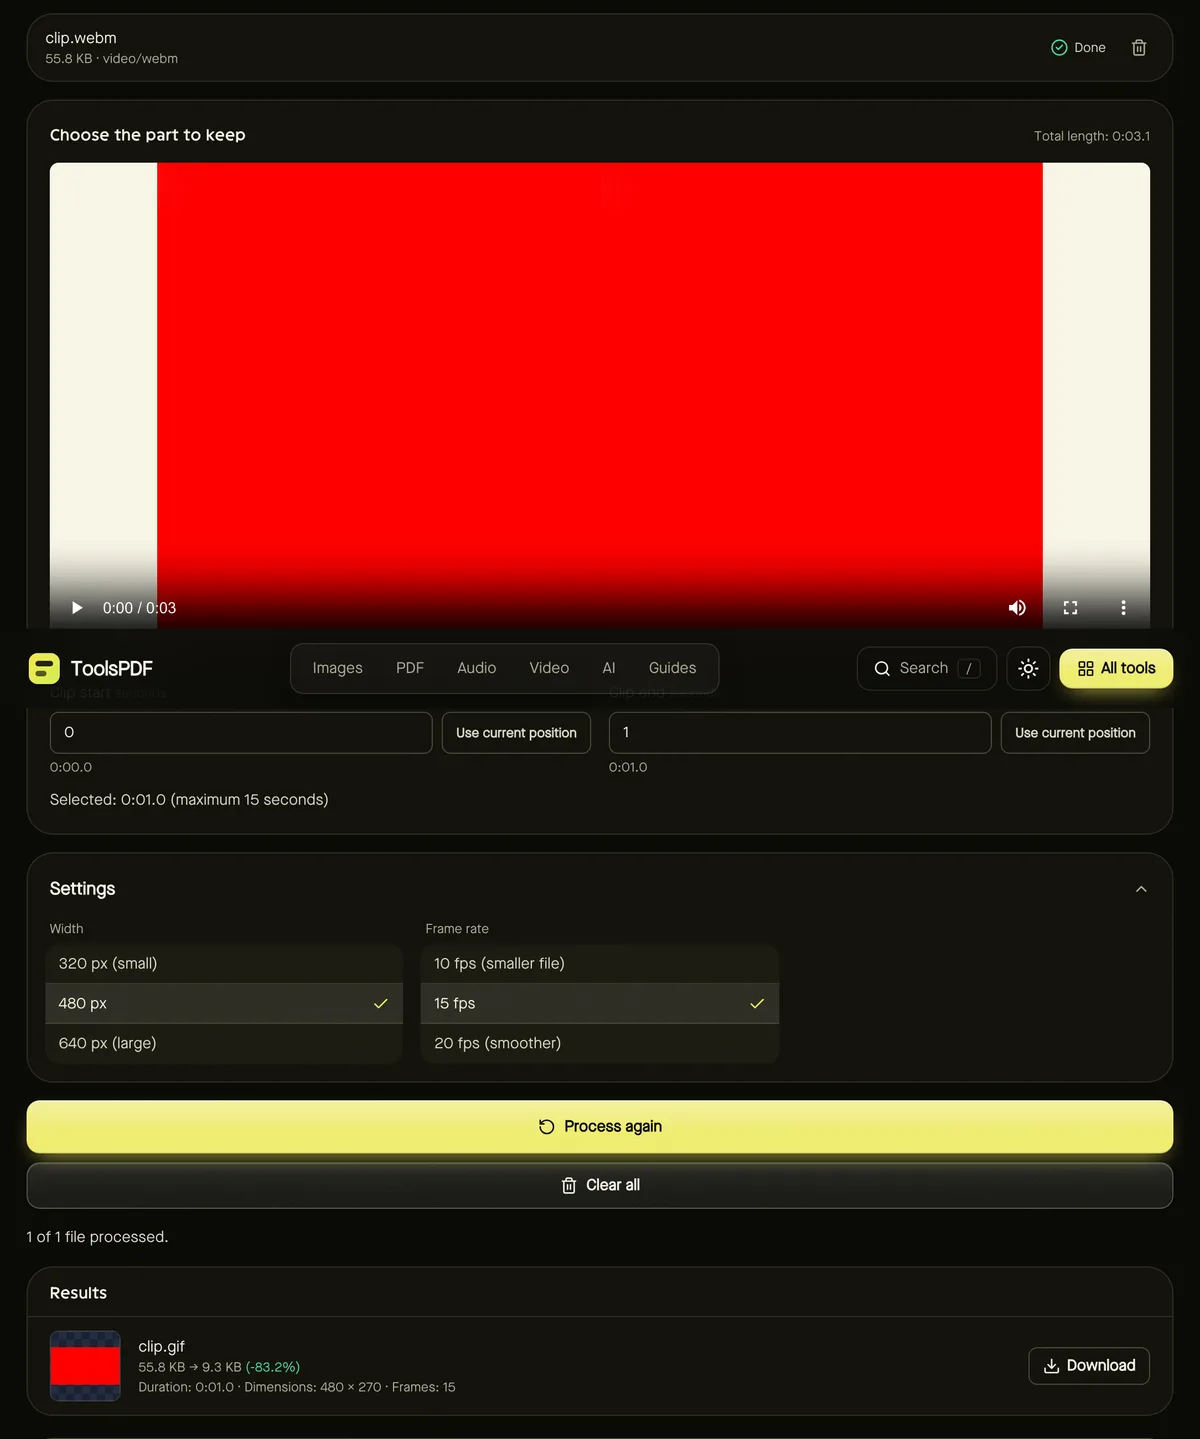Click the Selected: 0:01.0 summary text

[x=189, y=799]
